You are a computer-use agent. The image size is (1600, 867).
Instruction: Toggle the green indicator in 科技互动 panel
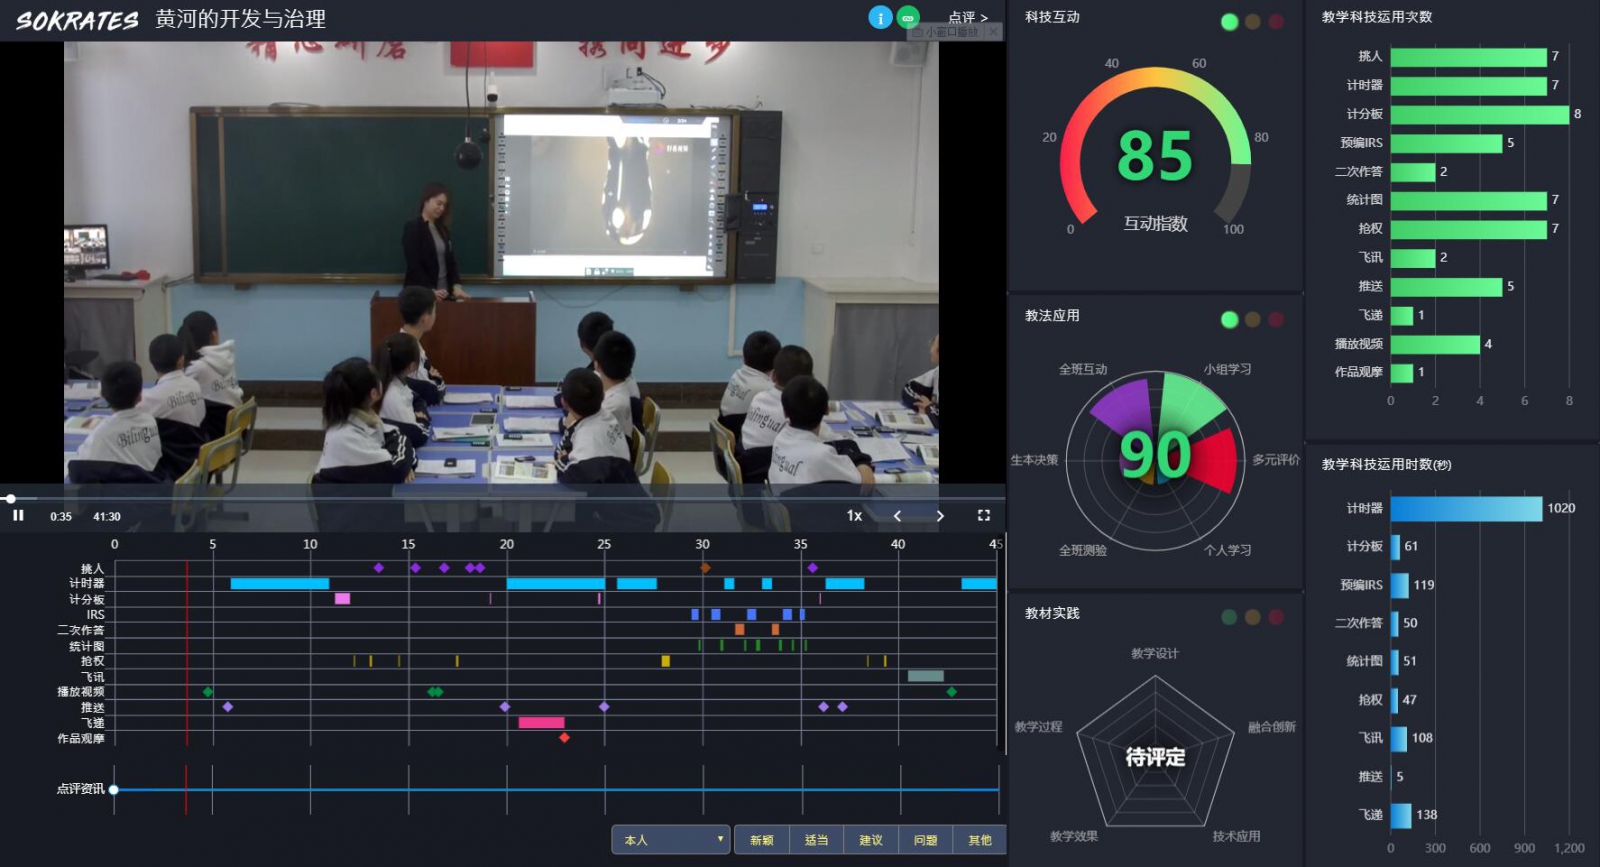tap(1229, 22)
